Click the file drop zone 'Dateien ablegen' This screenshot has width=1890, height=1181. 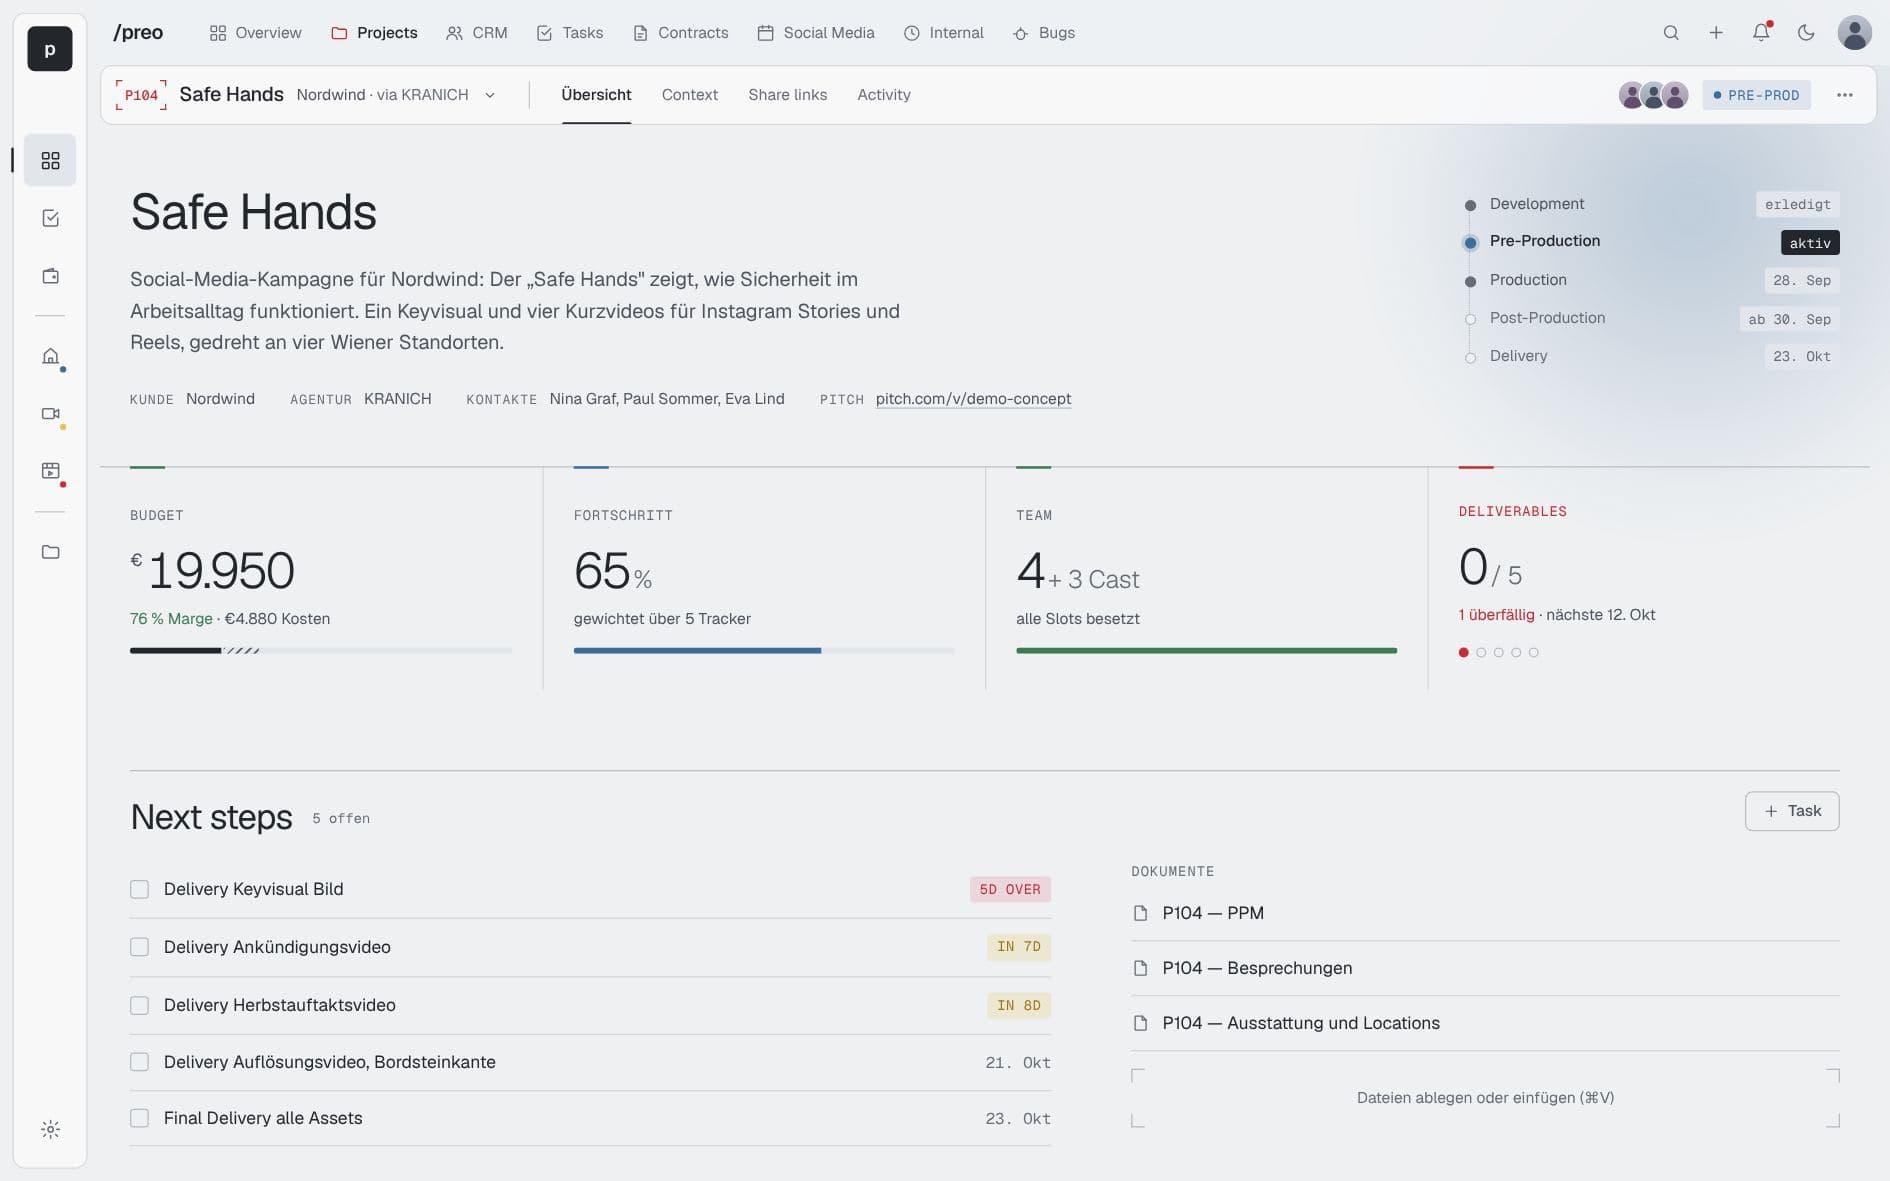tap(1485, 1098)
